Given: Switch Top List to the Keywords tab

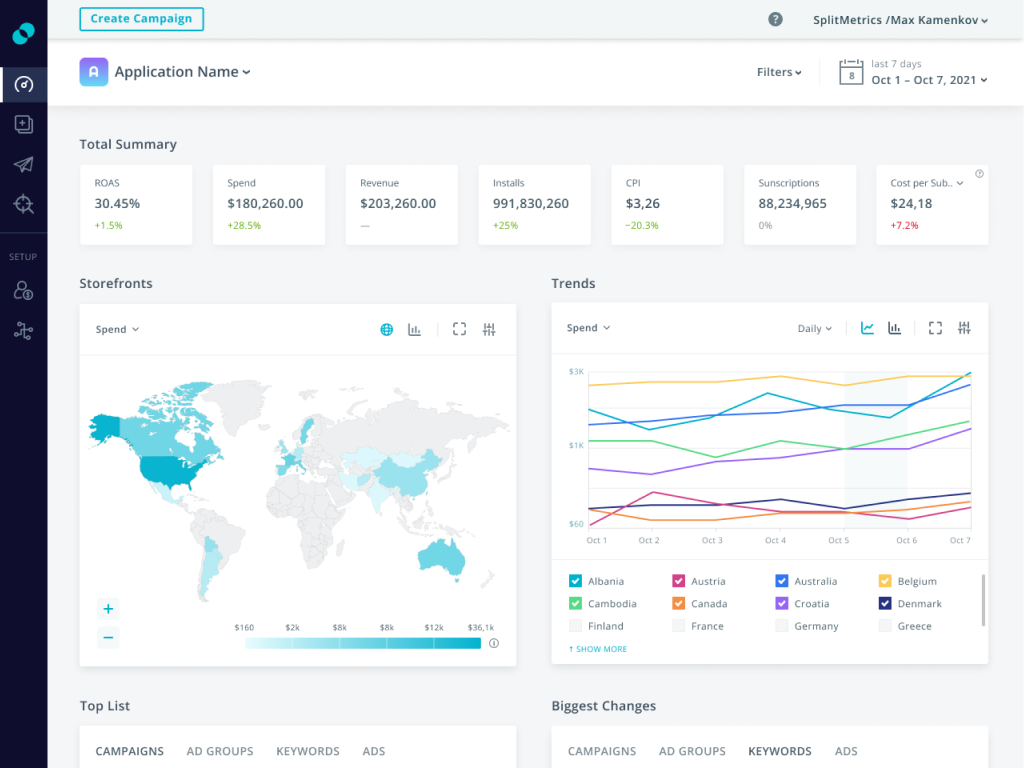Looking at the screenshot, I should pyautogui.click(x=307, y=751).
